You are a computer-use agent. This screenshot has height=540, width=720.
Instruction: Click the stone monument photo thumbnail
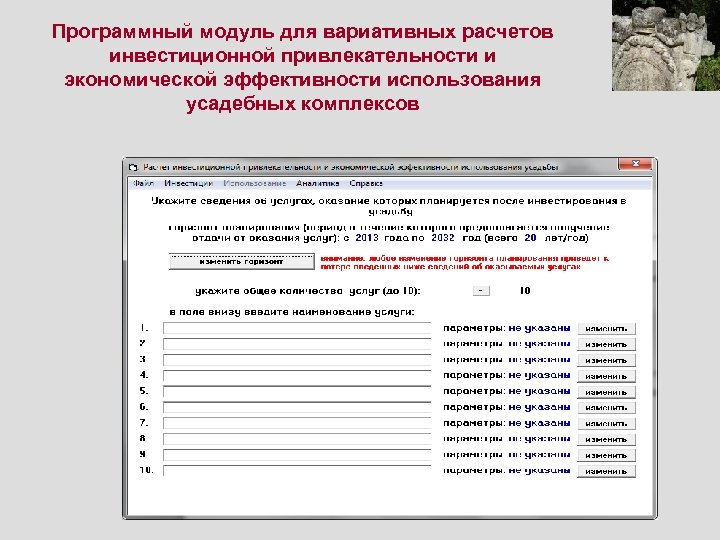point(666,45)
